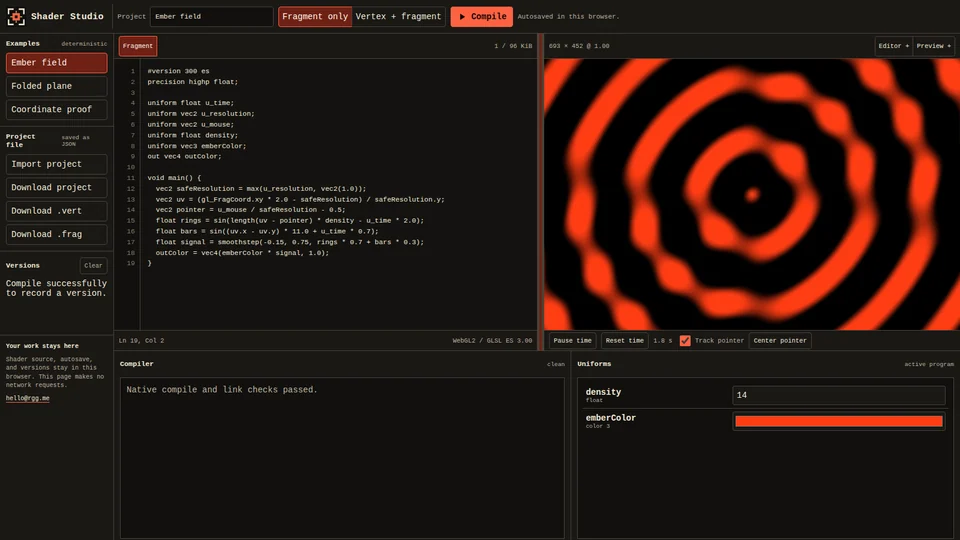The image size is (960, 540).
Task: Download the .vert file
Action: (56, 211)
